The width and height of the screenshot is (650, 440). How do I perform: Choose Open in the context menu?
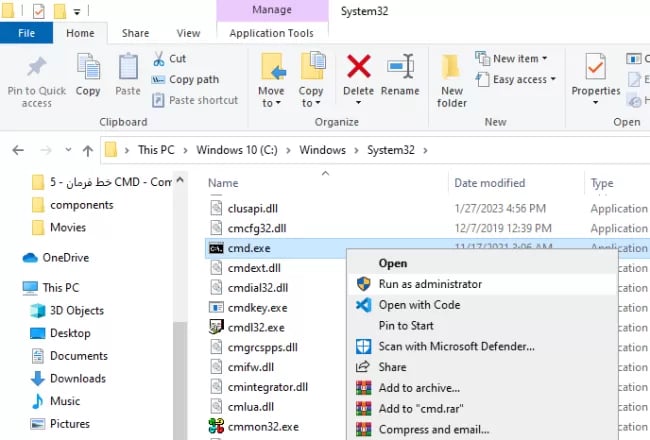pos(482,263)
